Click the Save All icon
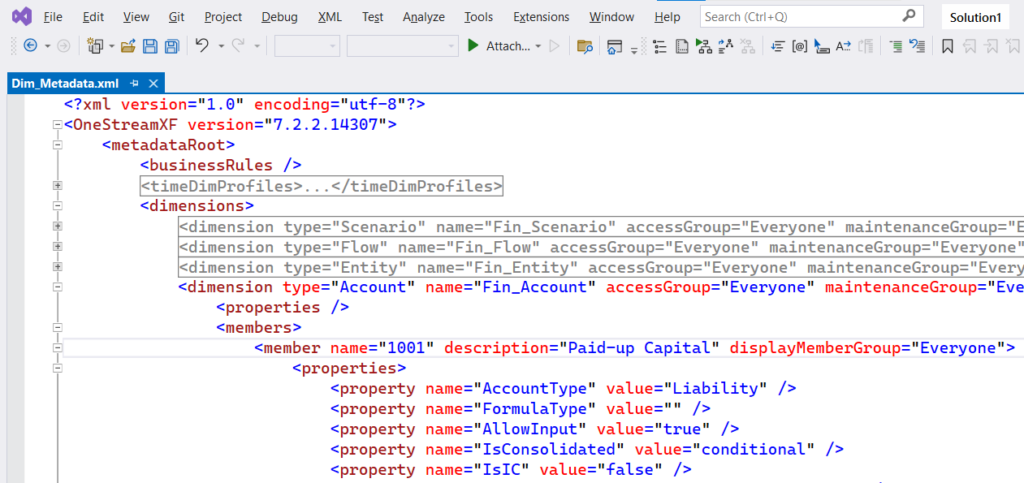 click(171, 46)
